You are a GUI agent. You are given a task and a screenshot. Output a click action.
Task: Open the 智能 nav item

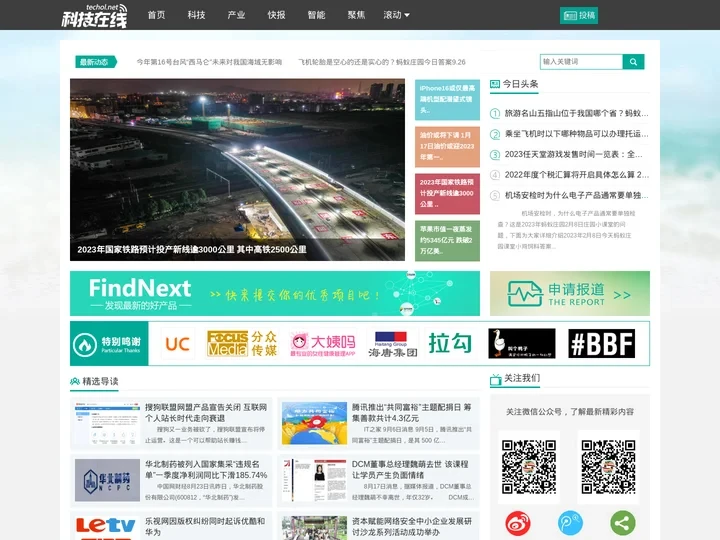pyautogui.click(x=316, y=15)
